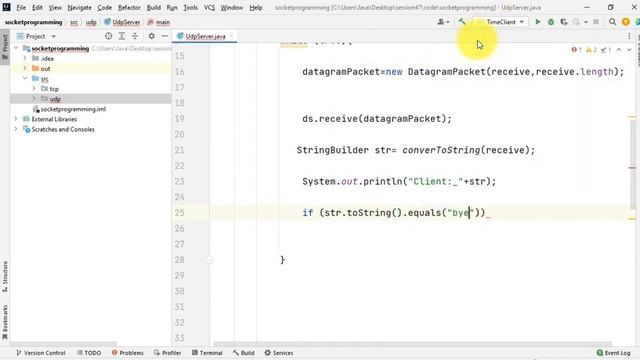Collapse all icon in Project panel
Screen dimensions: 640x360
point(135,36)
